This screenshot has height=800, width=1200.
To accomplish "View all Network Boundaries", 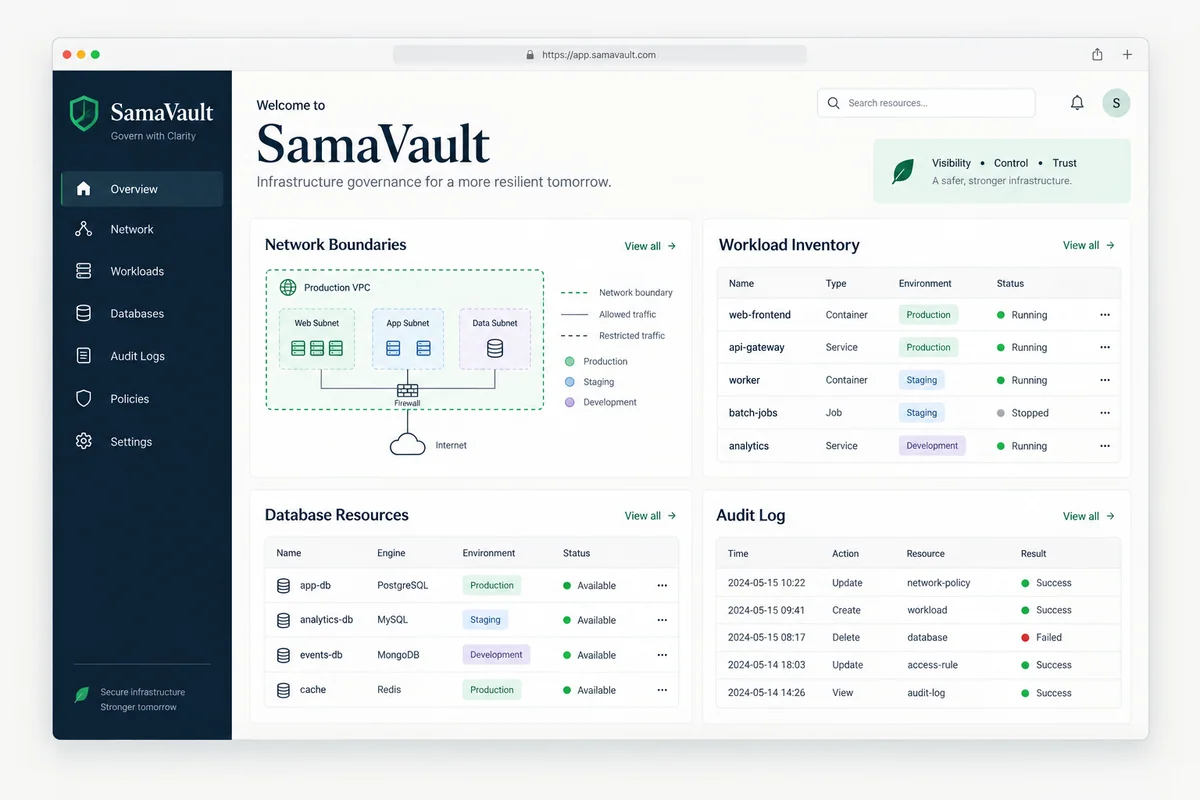I will 651,246.
